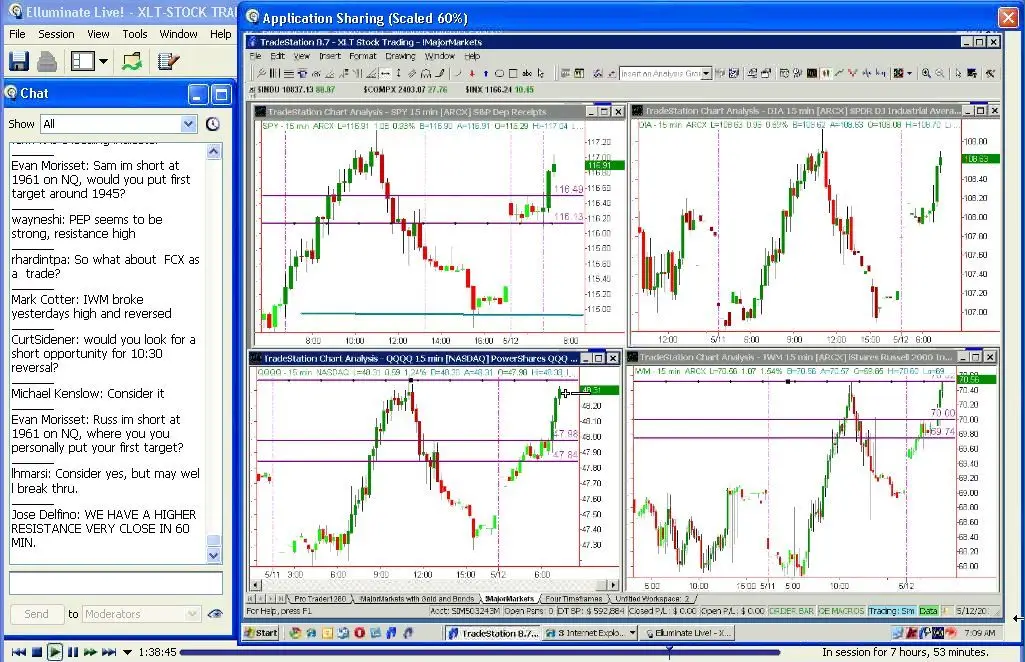Click the recording playback progress bar
Image resolution: width=1025 pixels, height=662 pixels.
[479, 652]
